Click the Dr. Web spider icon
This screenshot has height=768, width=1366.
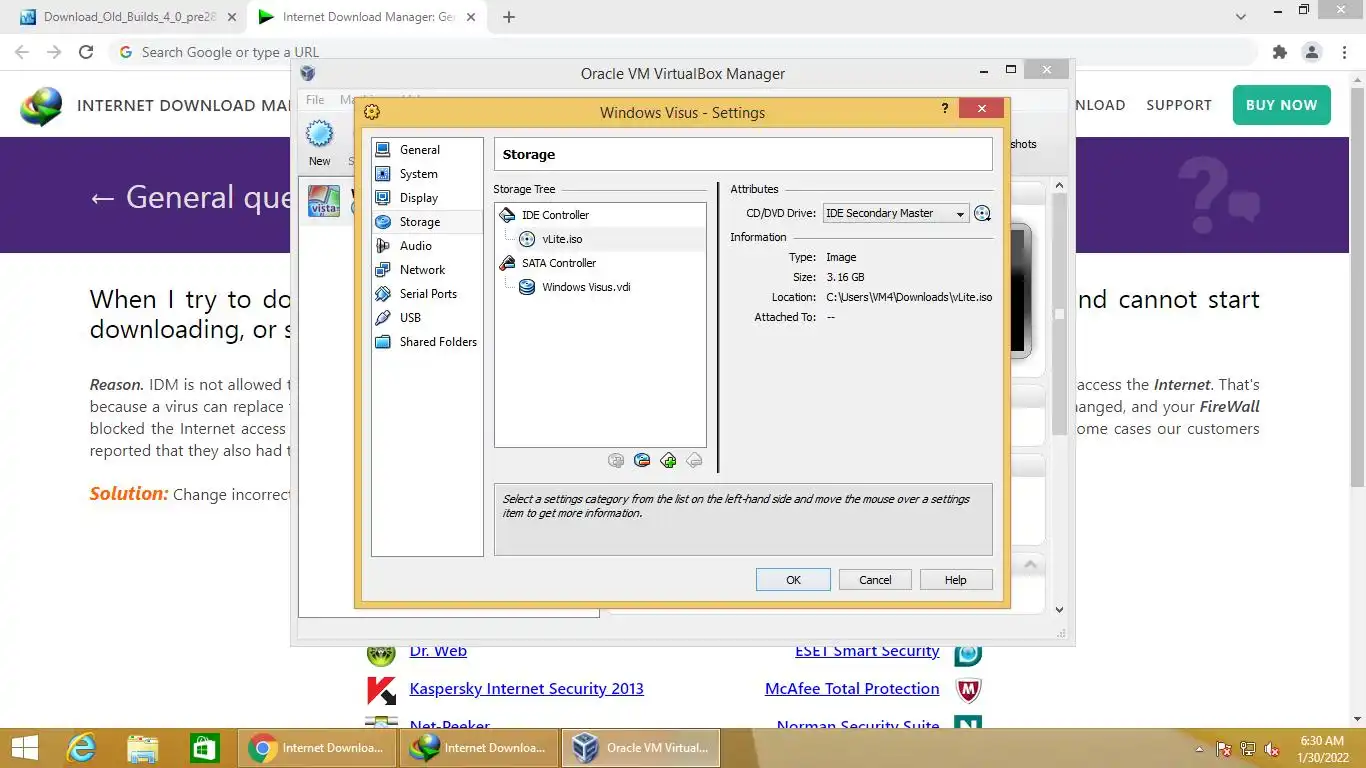[381, 654]
